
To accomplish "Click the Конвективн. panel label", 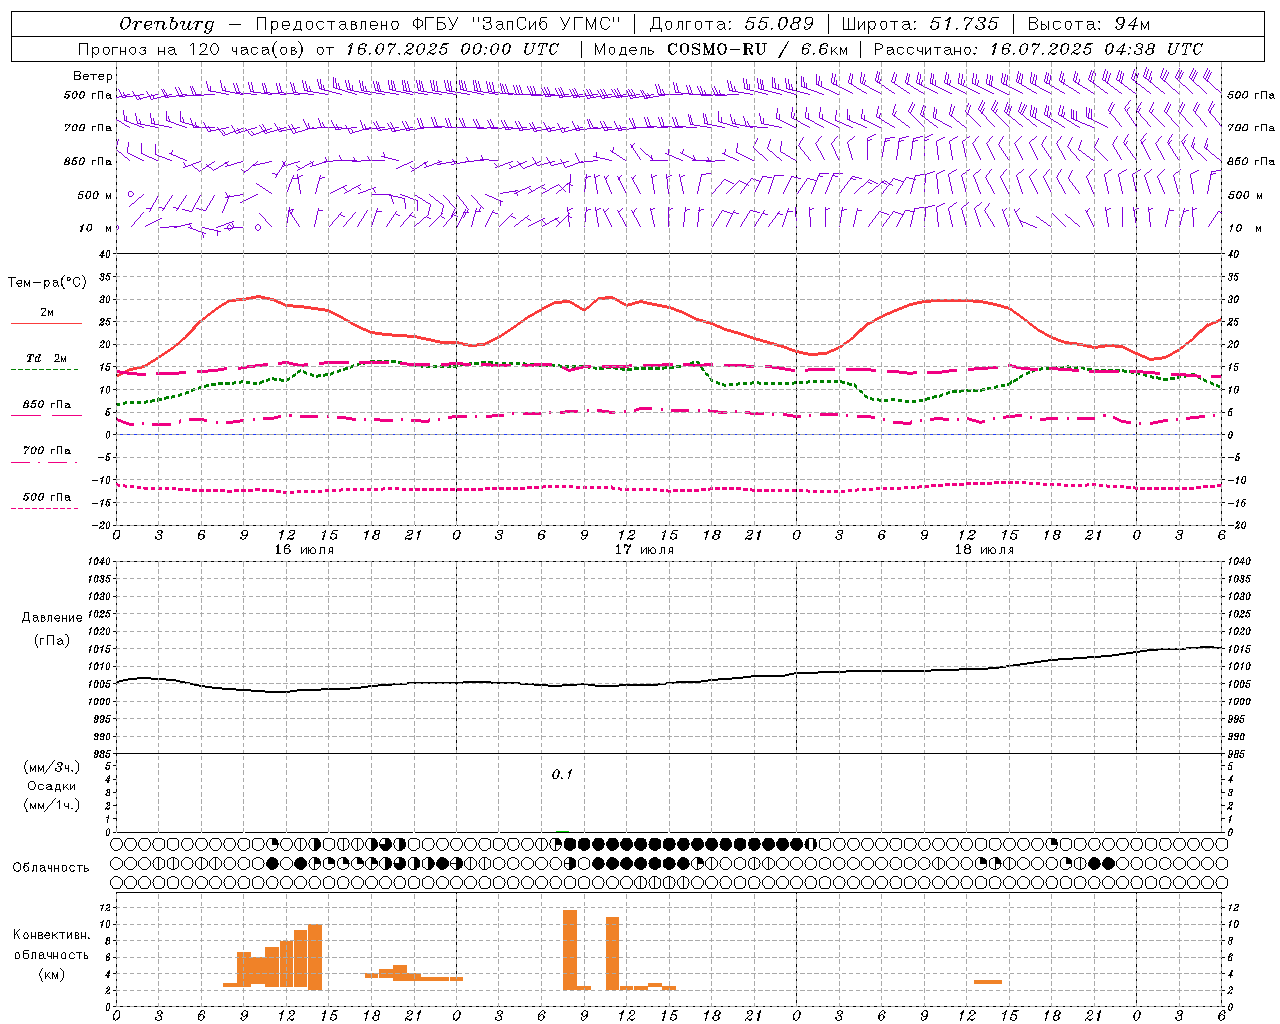I will 51,935.
